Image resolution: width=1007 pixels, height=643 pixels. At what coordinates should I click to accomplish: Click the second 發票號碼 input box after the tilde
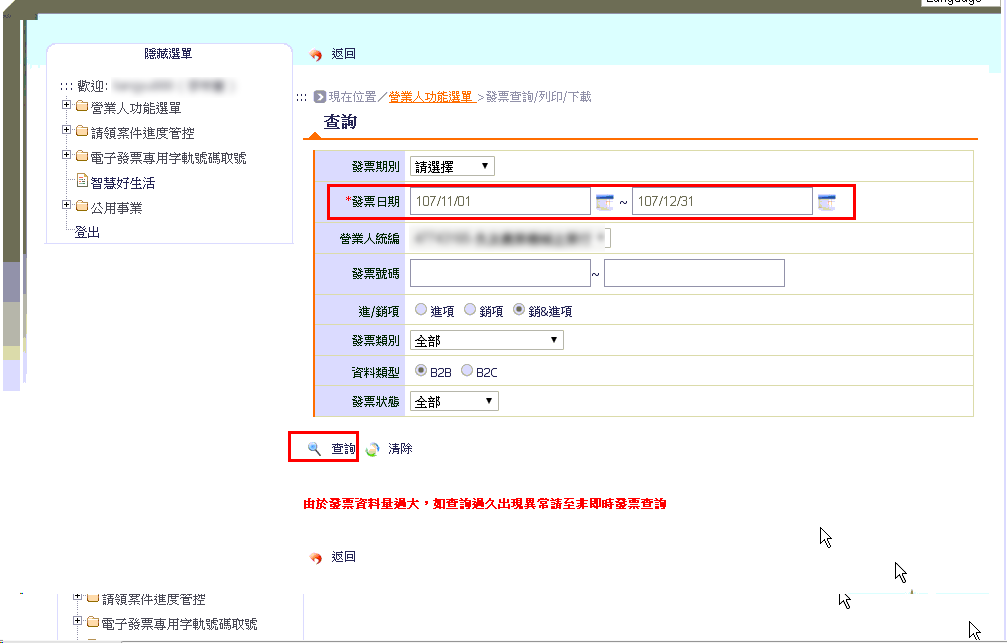tap(694, 273)
